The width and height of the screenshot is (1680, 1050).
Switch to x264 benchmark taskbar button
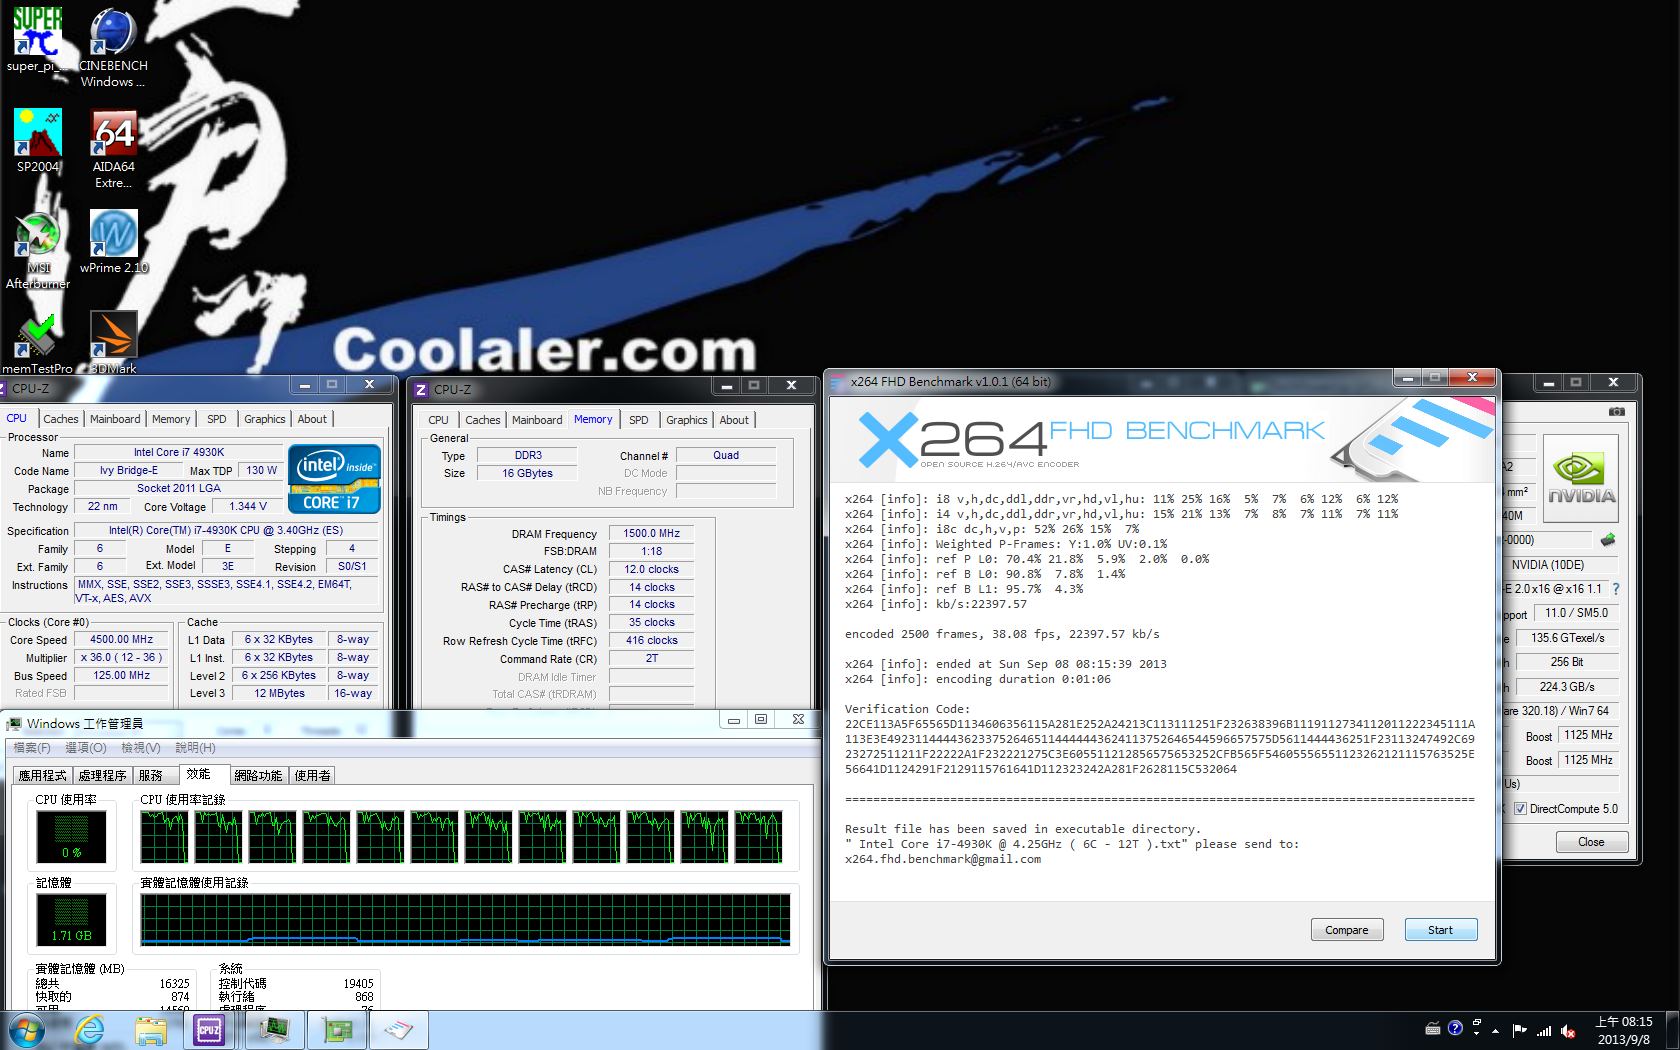[x=399, y=1030]
